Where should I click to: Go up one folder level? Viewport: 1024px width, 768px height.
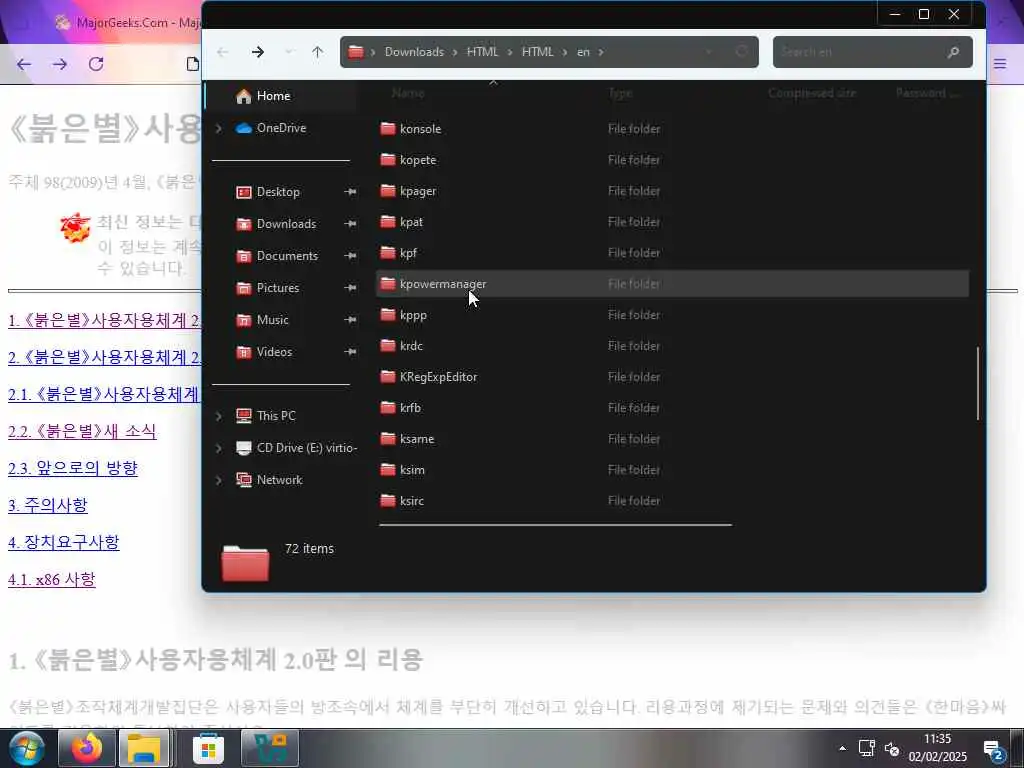317,52
